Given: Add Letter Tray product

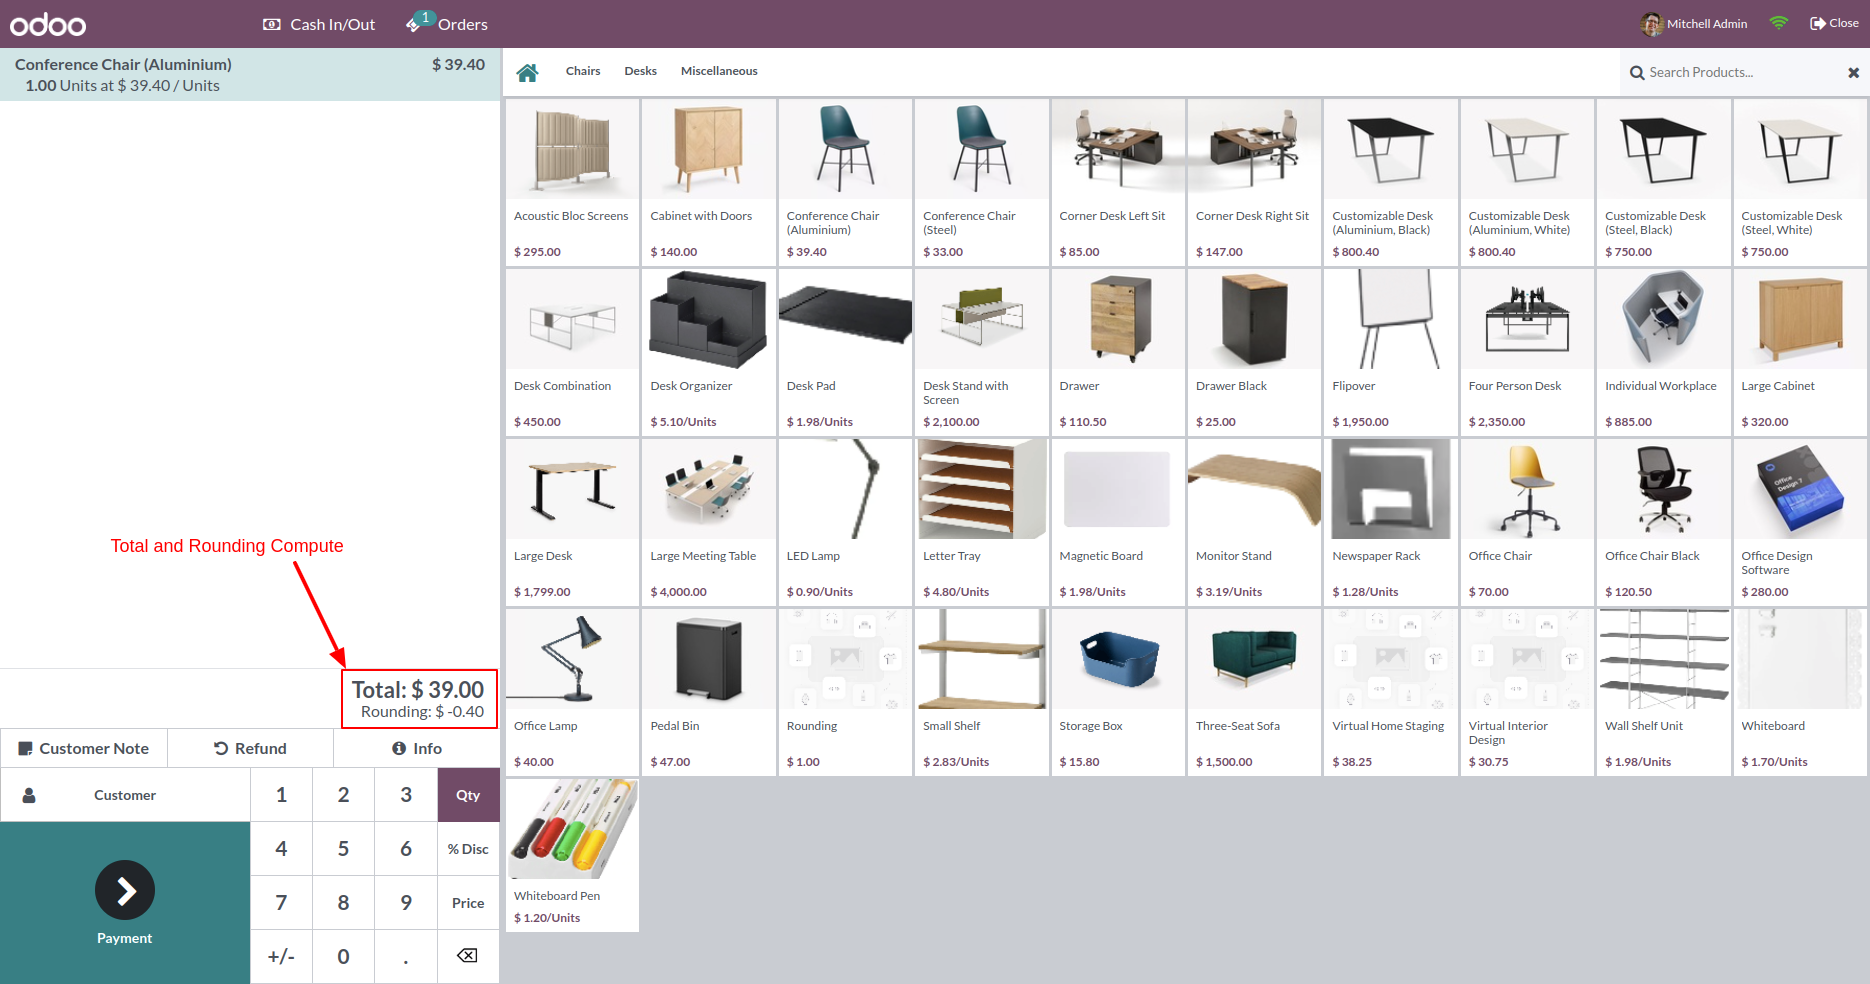Looking at the screenshot, I should tap(981, 522).
